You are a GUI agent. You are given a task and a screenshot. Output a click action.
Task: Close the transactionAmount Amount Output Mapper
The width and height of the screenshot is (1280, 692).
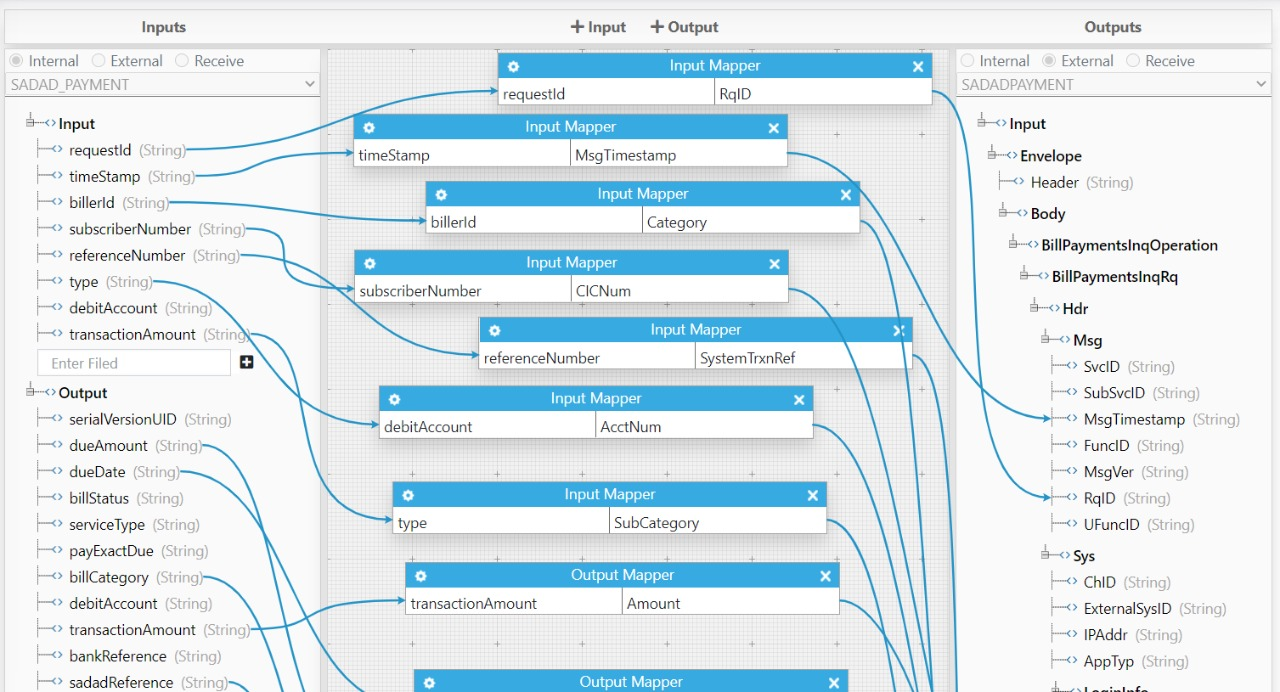click(825, 576)
